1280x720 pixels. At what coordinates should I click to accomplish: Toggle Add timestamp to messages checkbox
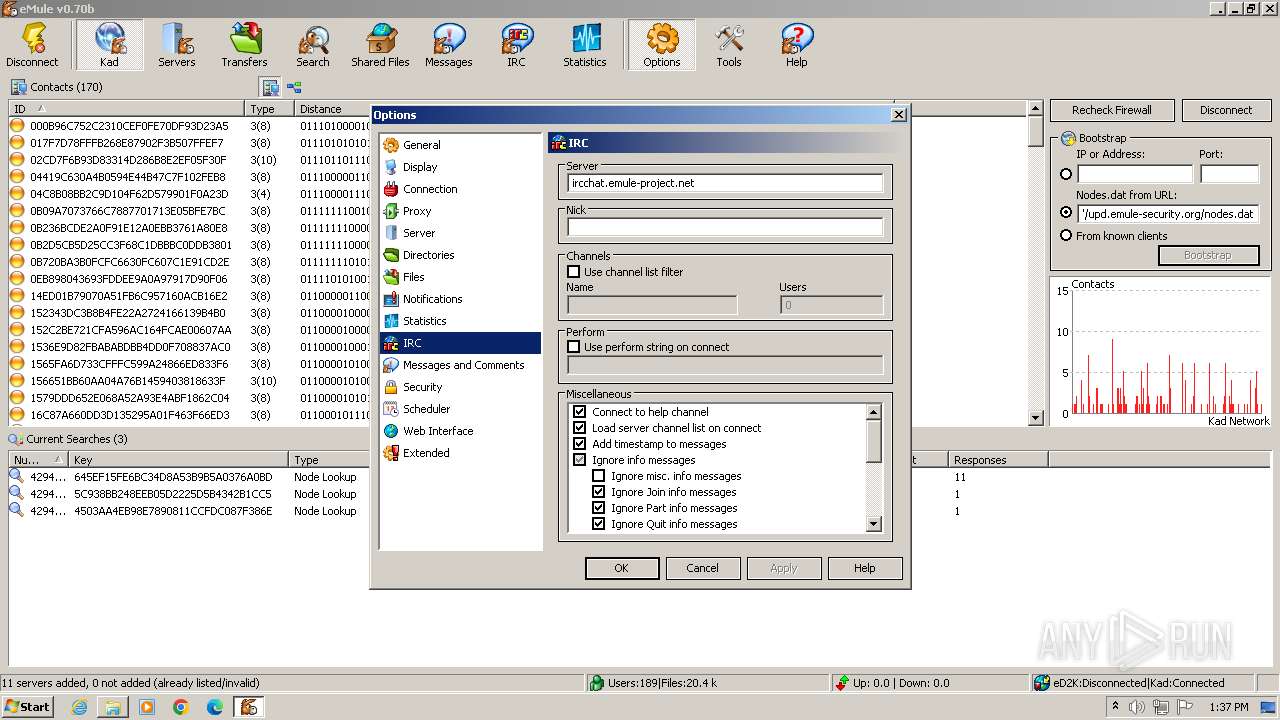(579, 444)
